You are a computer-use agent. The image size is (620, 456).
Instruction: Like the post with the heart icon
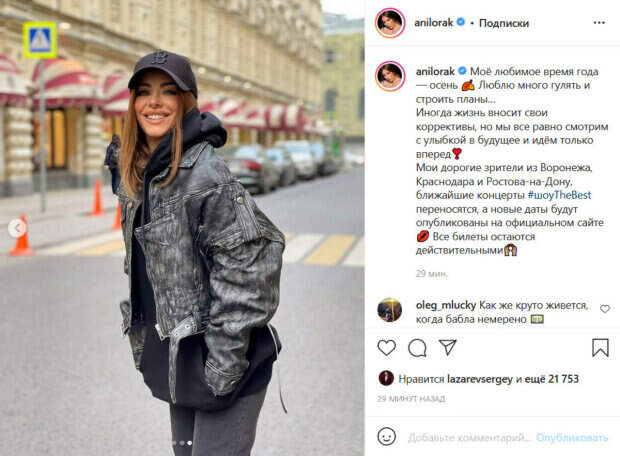pyautogui.click(x=386, y=348)
